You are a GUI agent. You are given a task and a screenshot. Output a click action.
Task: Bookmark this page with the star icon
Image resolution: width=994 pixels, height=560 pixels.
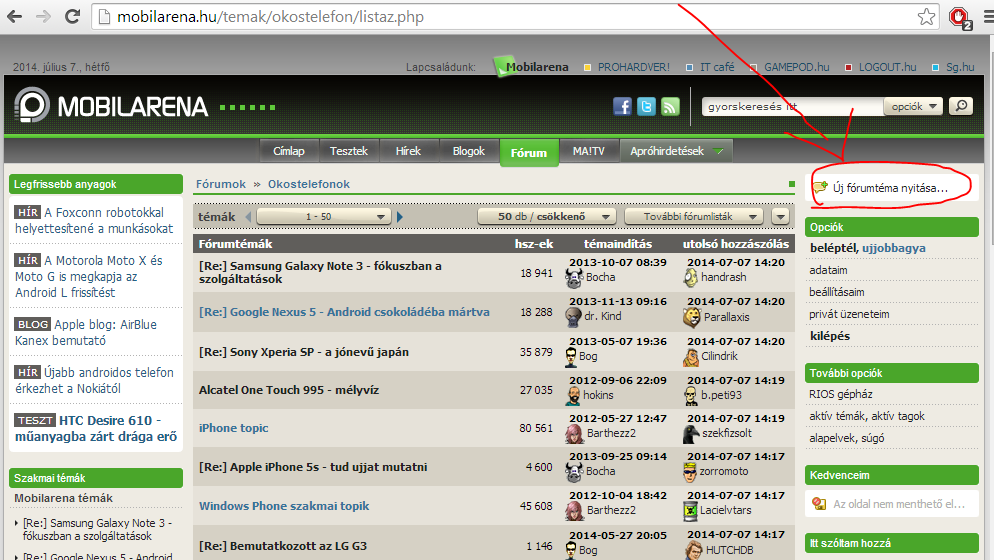(x=926, y=17)
